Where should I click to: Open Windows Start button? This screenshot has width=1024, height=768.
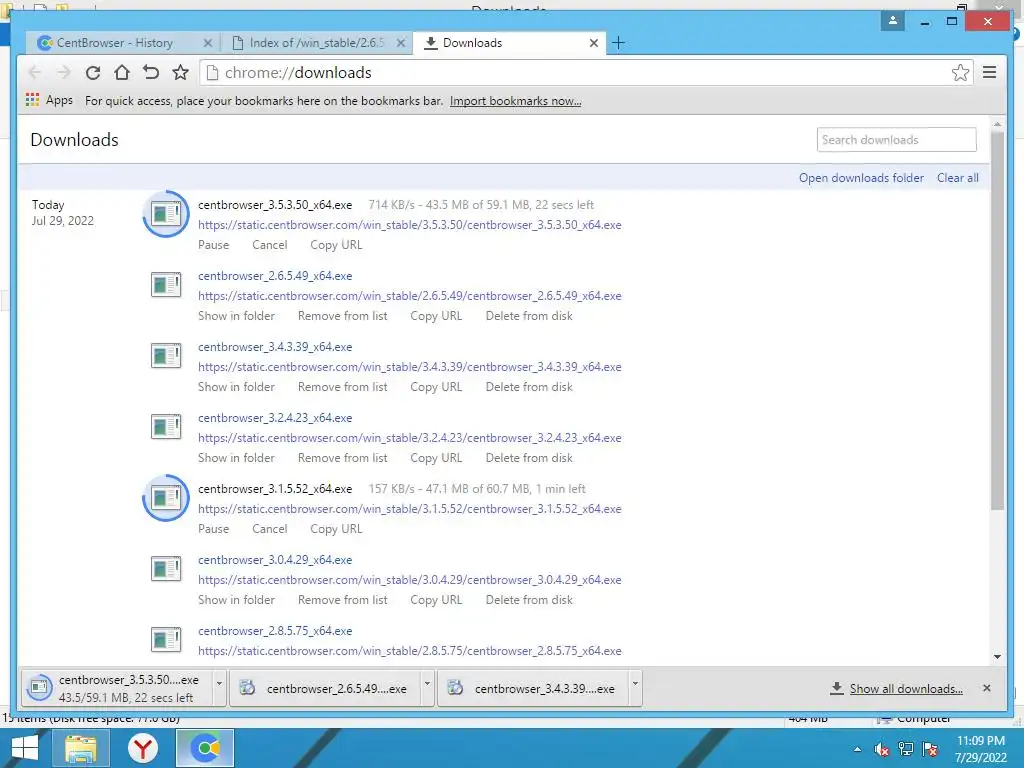click(25, 748)
